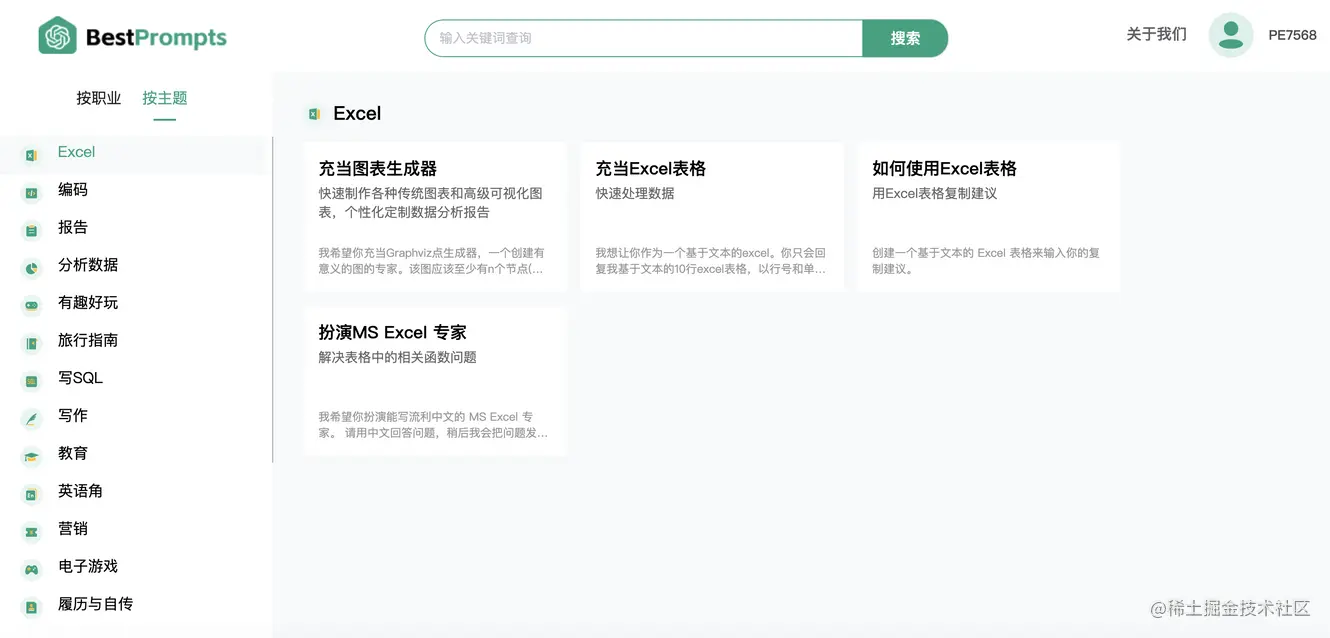This screenshot has width=1330, height=638.
Task: Click the Excel sidebar icon
Action: coord(31,155)
